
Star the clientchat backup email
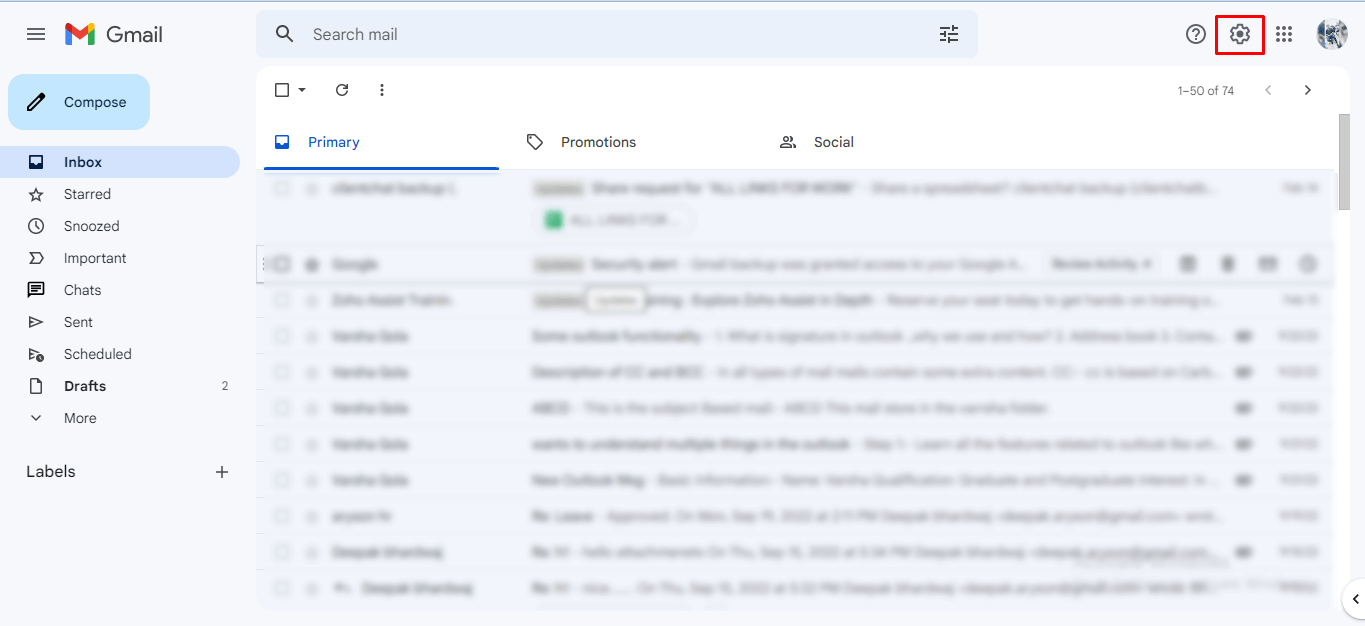pos(312,188)
